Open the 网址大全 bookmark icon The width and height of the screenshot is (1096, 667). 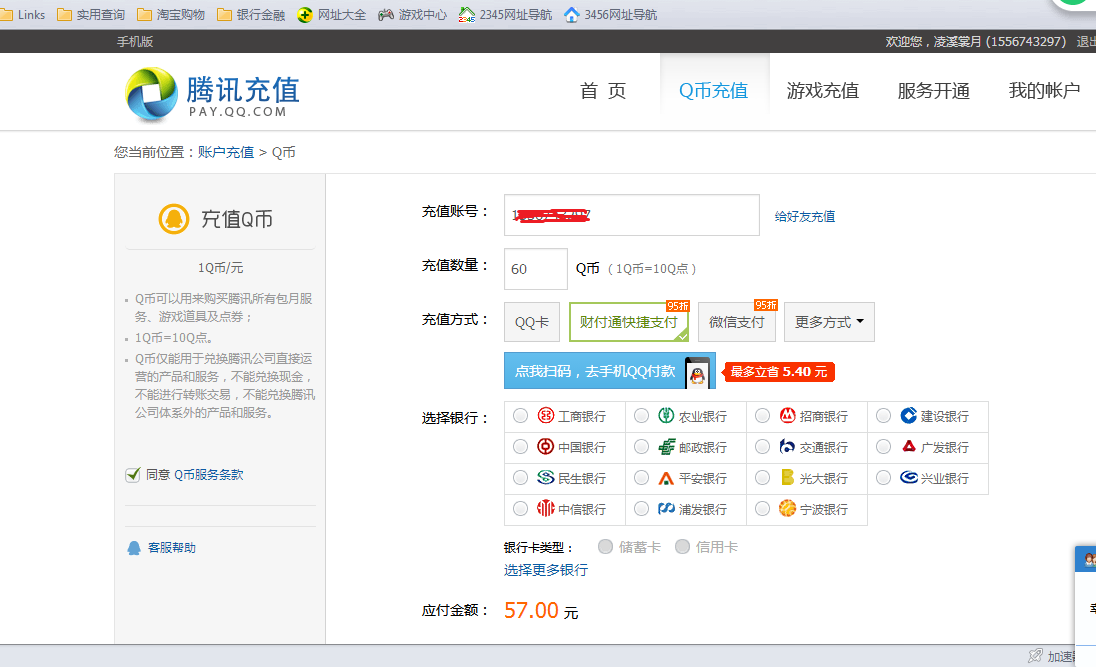[x=305, y=15]
